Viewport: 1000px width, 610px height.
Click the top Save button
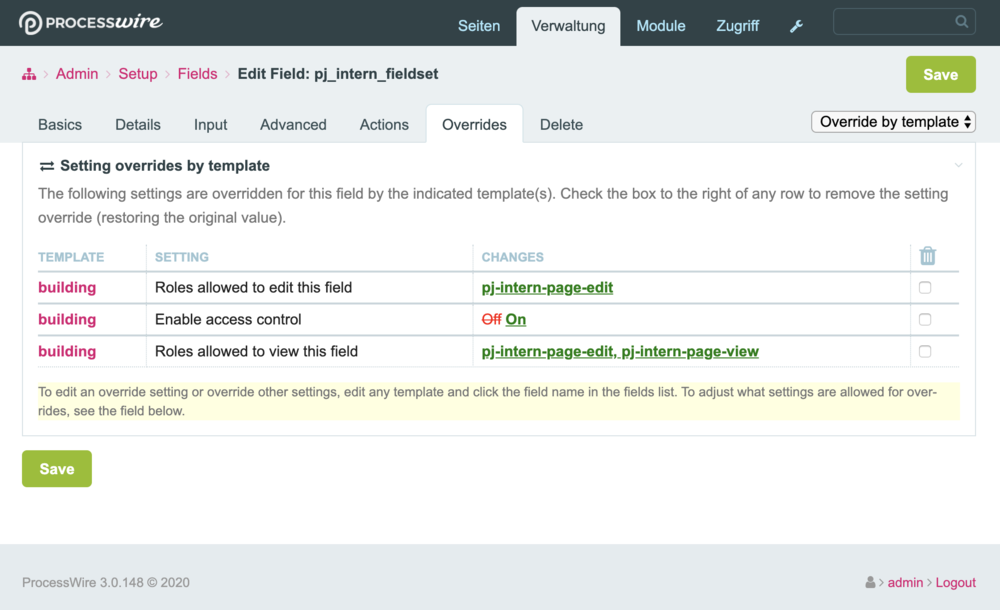(941, 75)
